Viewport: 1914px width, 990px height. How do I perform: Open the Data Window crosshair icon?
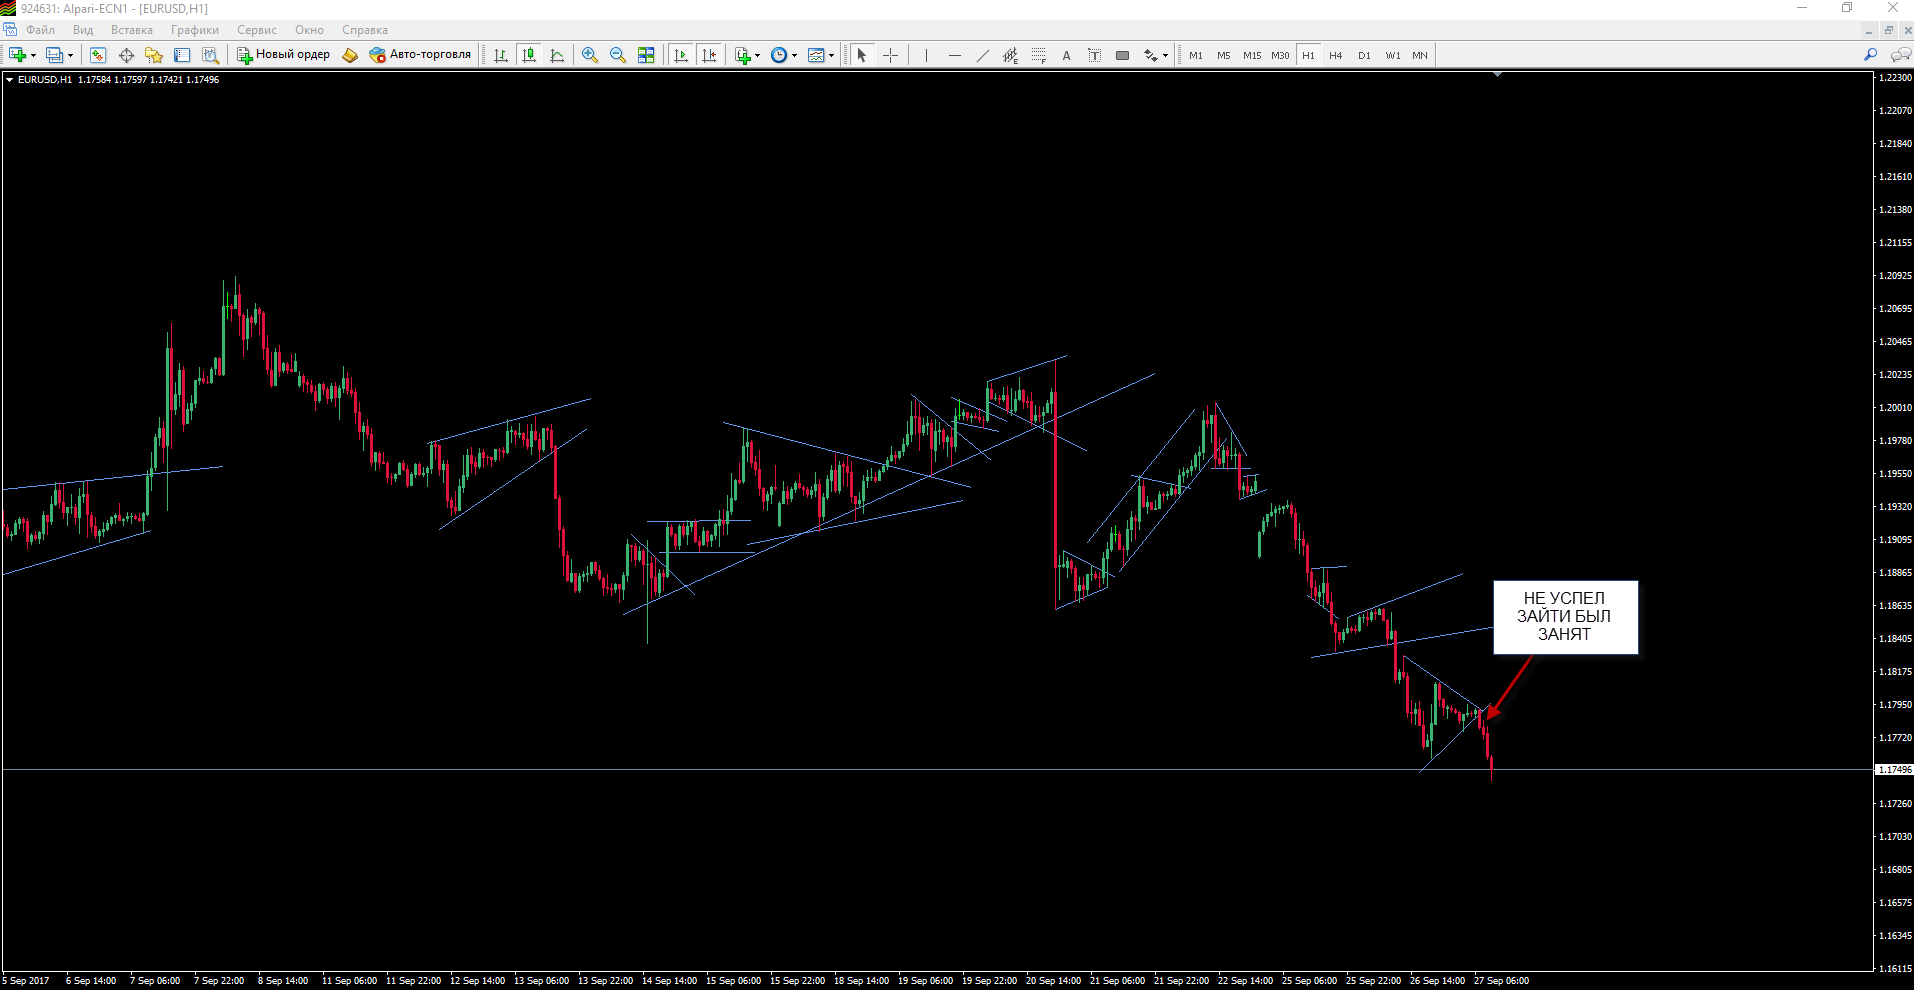(x=126, y=55)
